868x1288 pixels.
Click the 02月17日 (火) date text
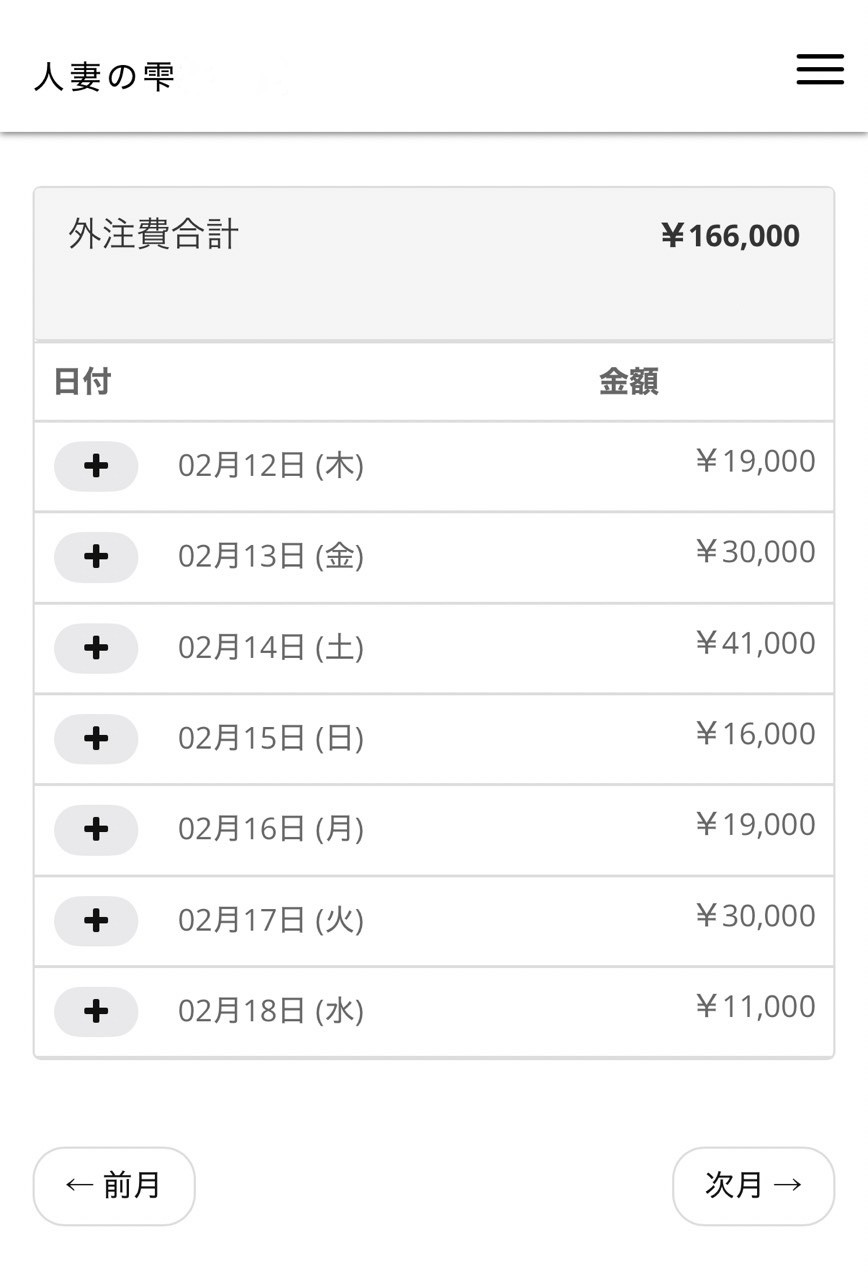point(271,921)
